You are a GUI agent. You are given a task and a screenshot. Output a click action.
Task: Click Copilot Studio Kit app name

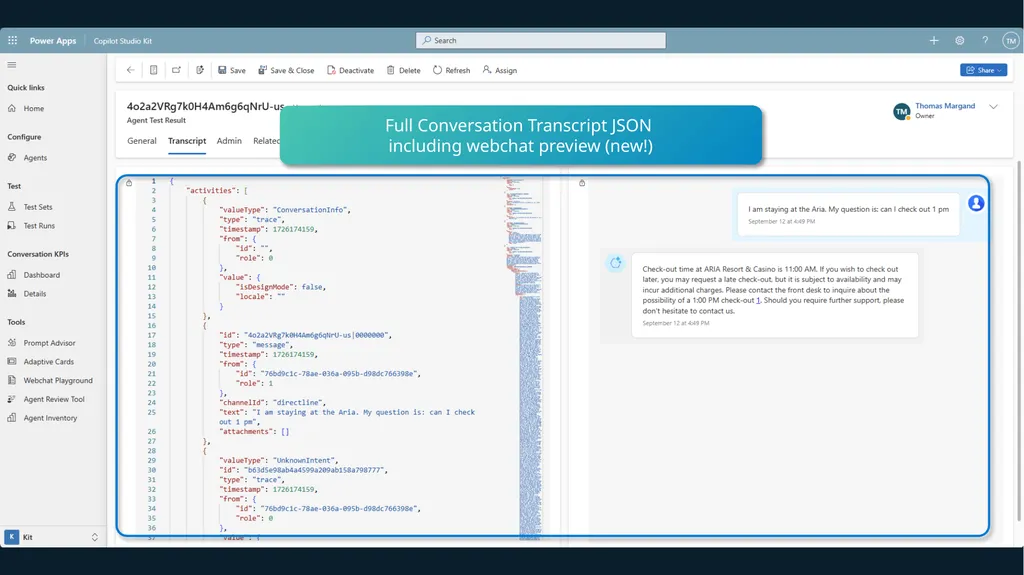click(123, 41)
